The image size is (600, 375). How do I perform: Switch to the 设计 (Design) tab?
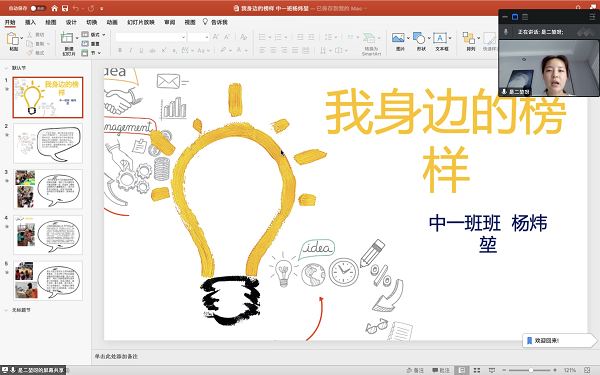point(71,22)
